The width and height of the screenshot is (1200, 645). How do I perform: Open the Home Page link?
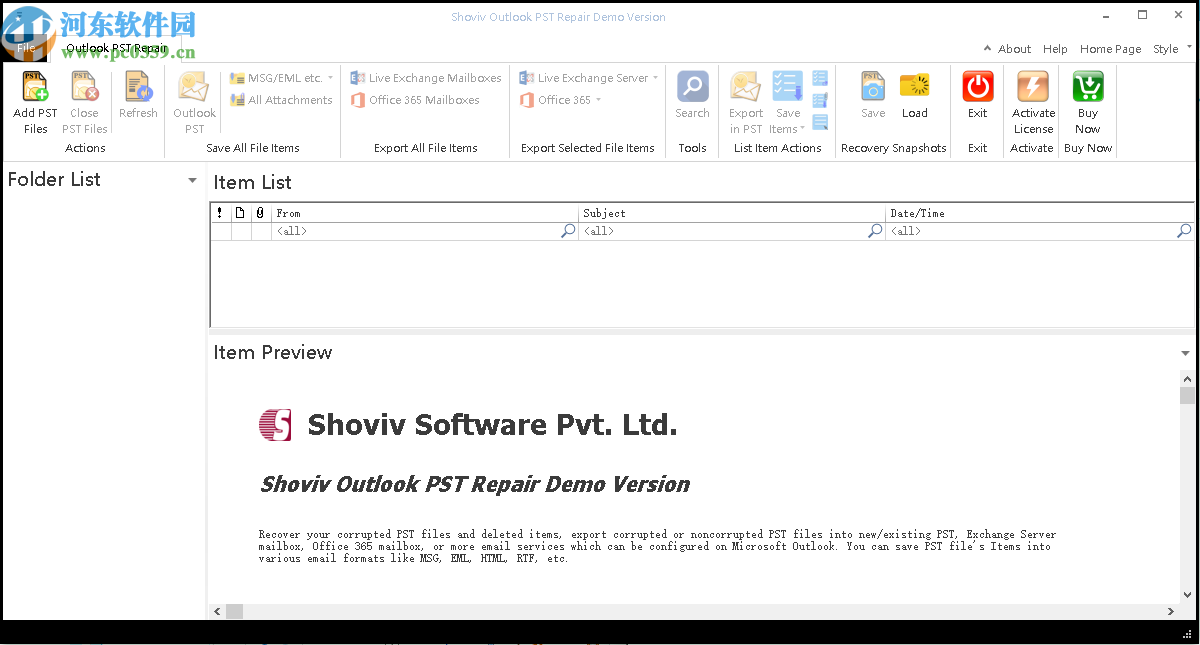point(1110,48)
